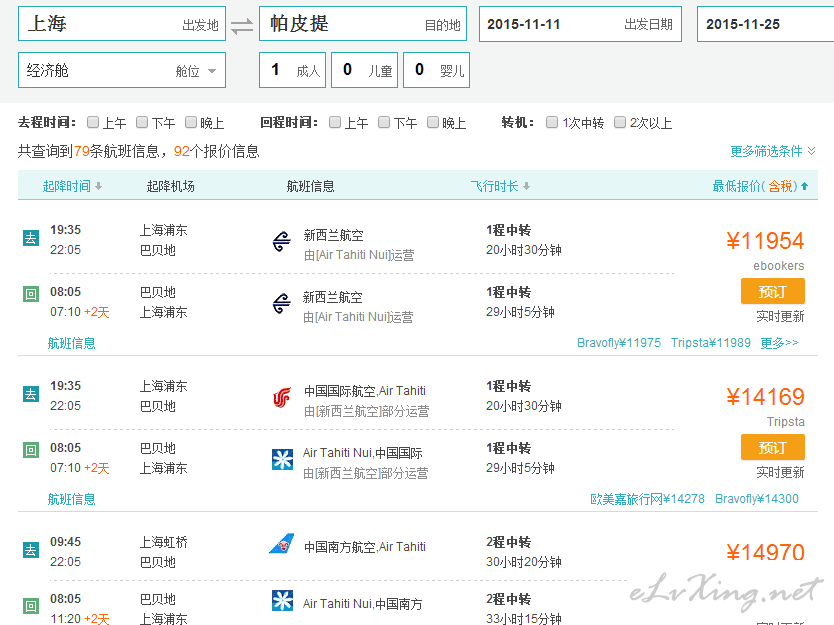Open Bravofly ¥11975 price link

click(x=619, y=343)
